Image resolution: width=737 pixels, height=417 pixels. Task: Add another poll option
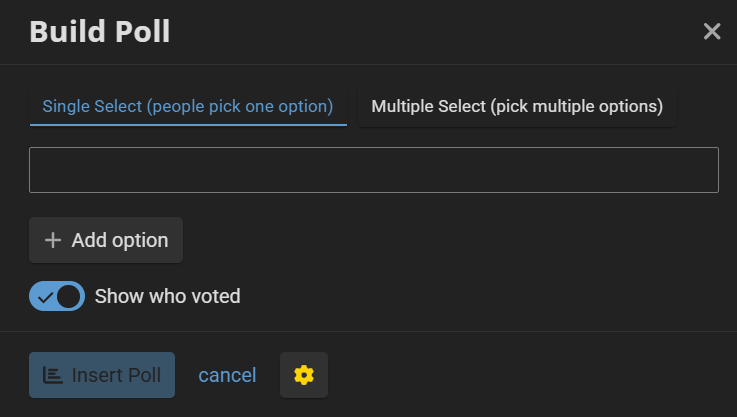106,240
